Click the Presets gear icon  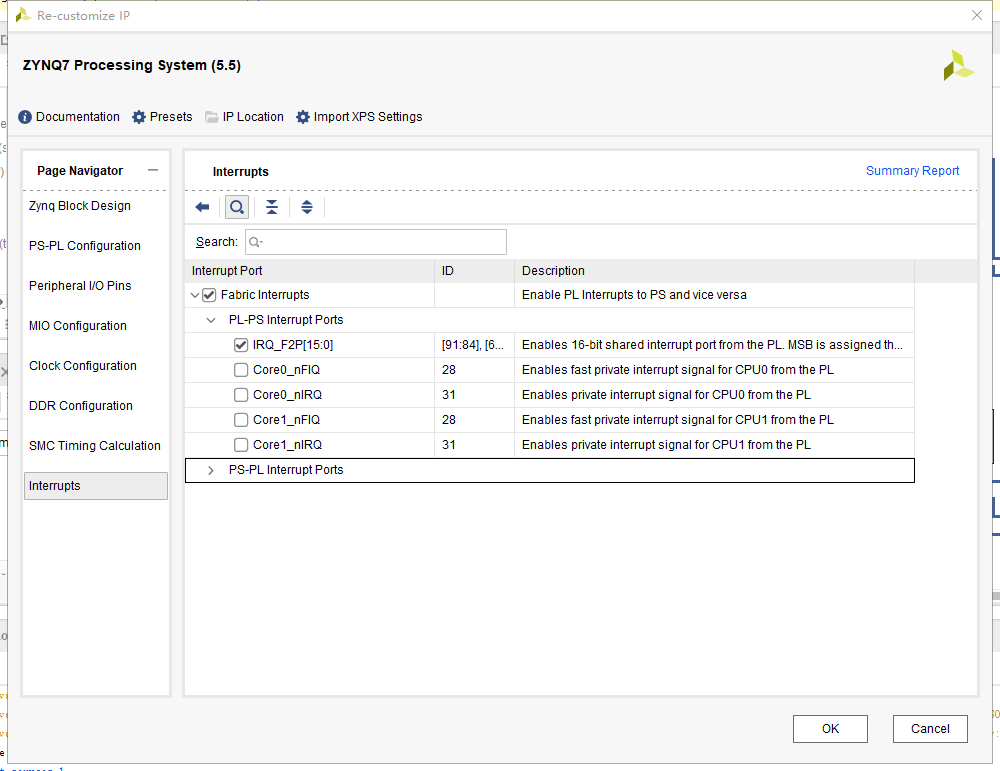139,117
